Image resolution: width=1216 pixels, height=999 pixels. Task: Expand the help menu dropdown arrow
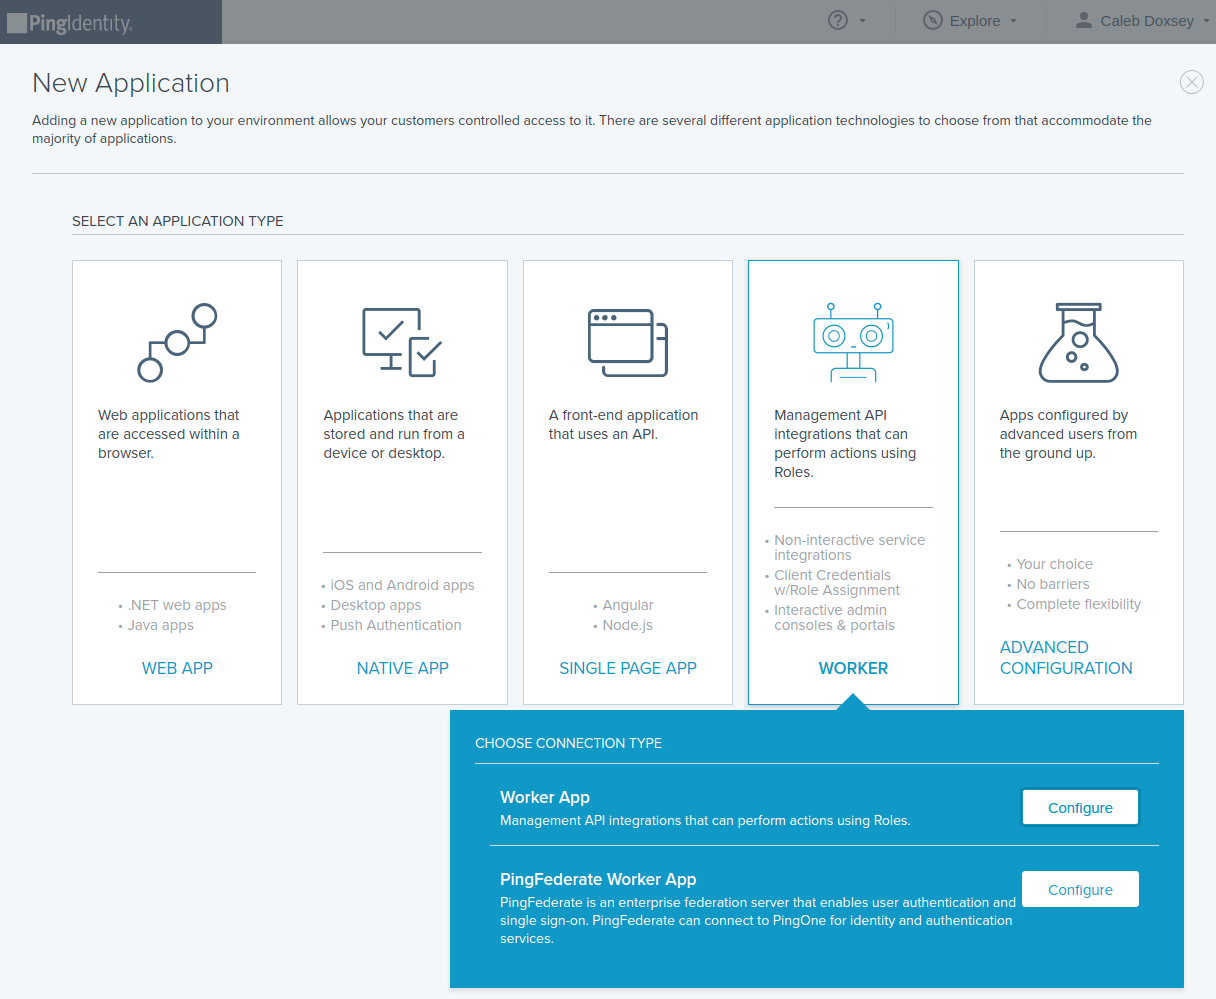click(x=863, y=21)
